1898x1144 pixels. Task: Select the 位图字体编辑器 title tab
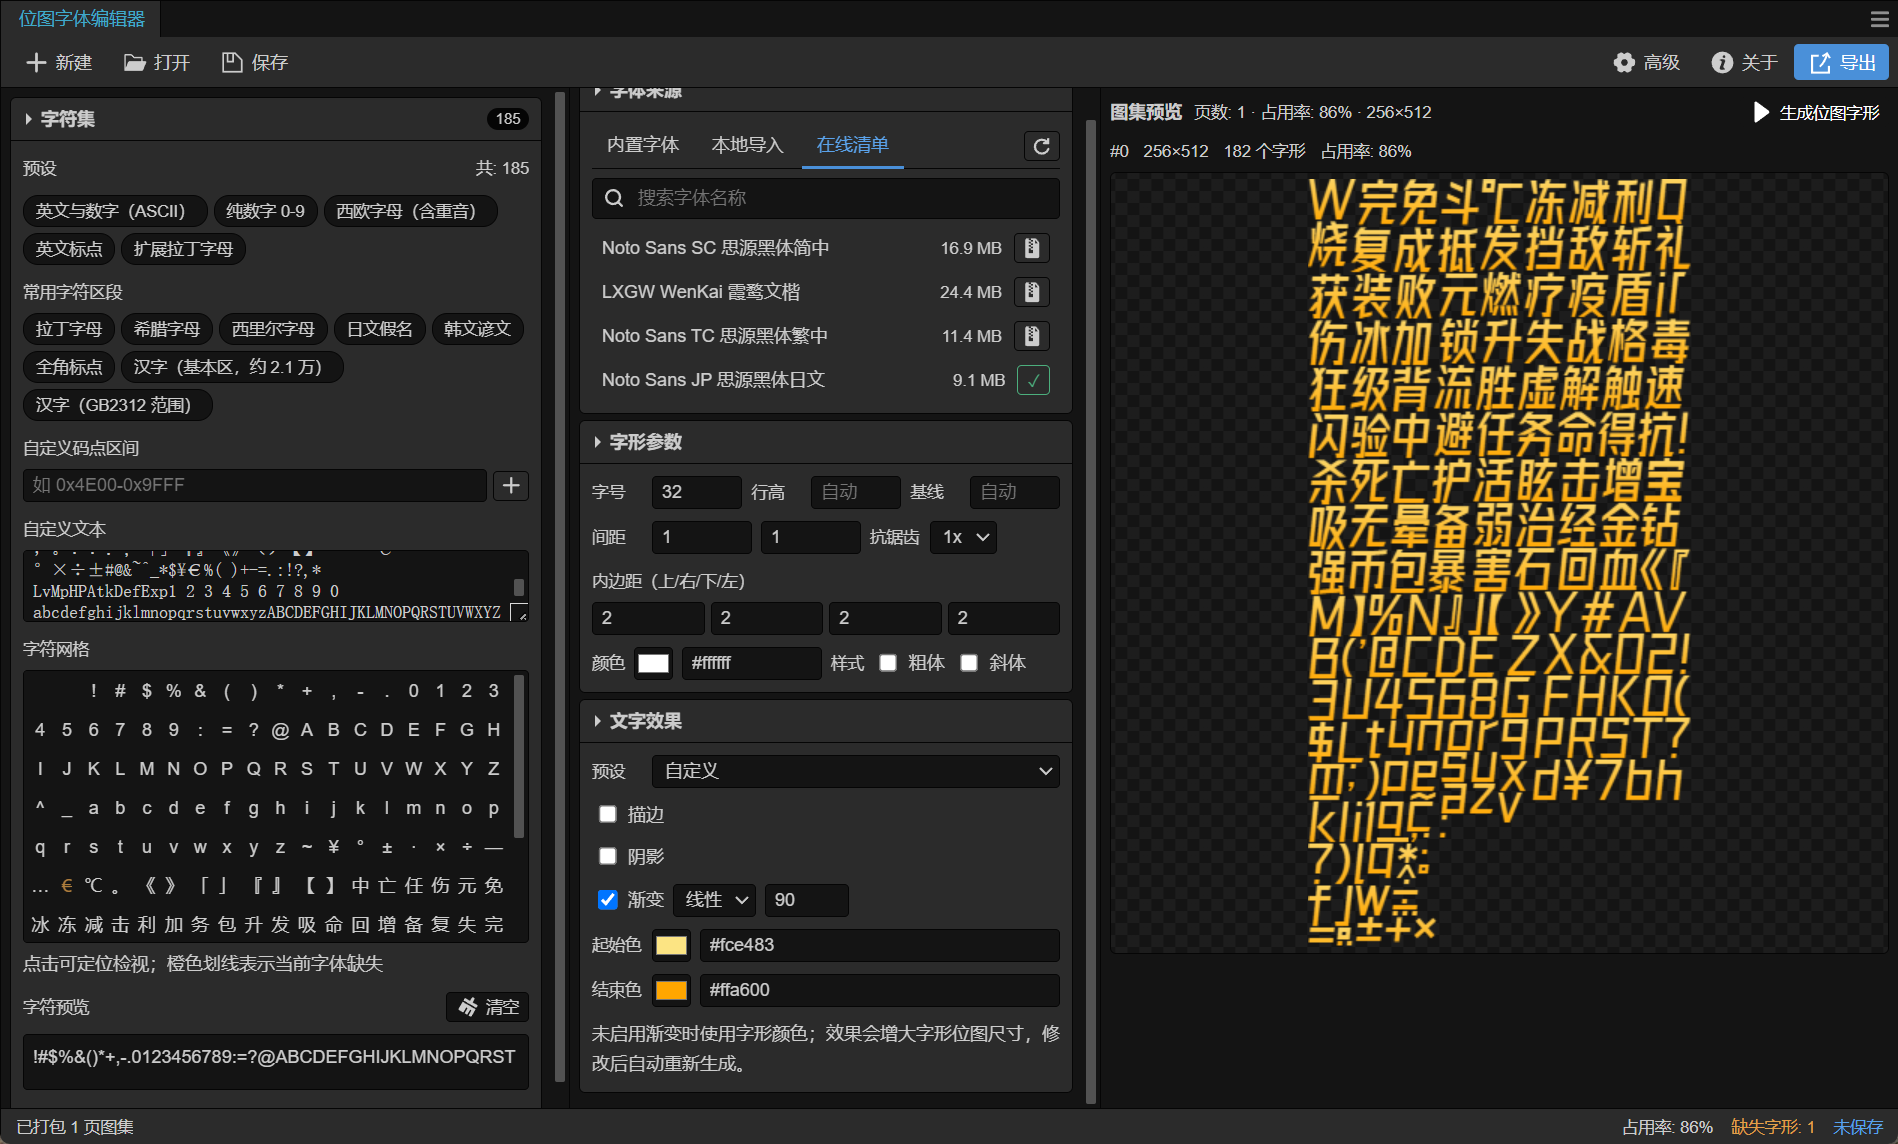(x=81, y=19)
